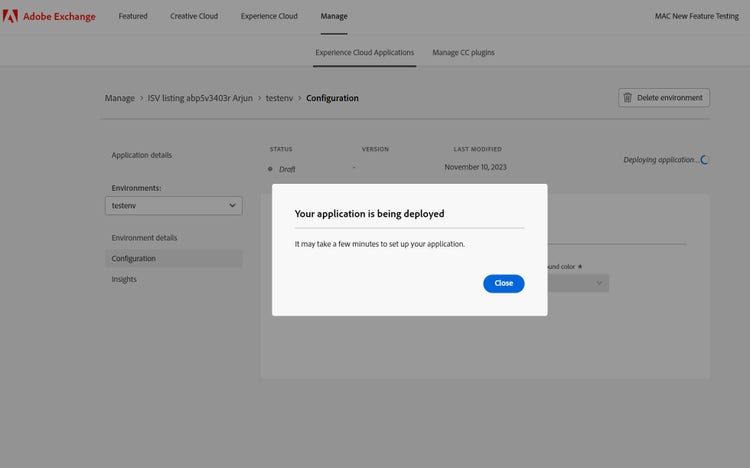Click the deploying application spinner icon
The height and width of the screenshot is (468, 750).
pos(705,159)
